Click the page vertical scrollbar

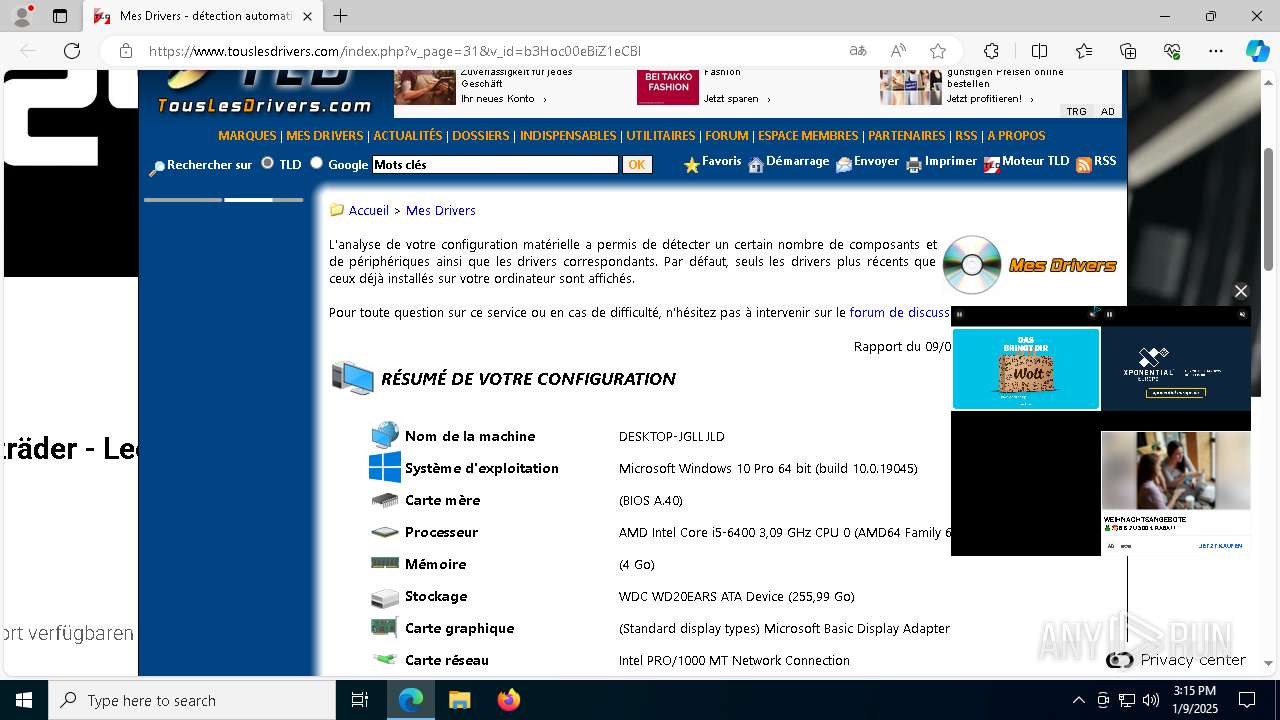pos(1269,210)
